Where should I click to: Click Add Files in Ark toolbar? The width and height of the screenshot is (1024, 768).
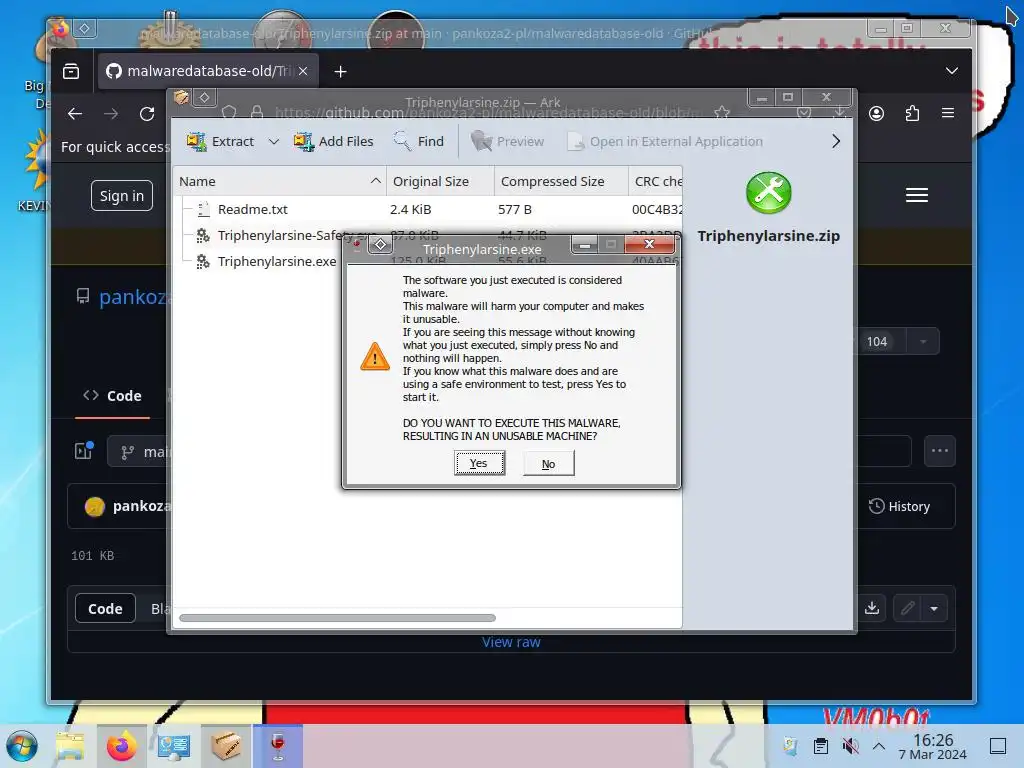click(x=334, y=141)
